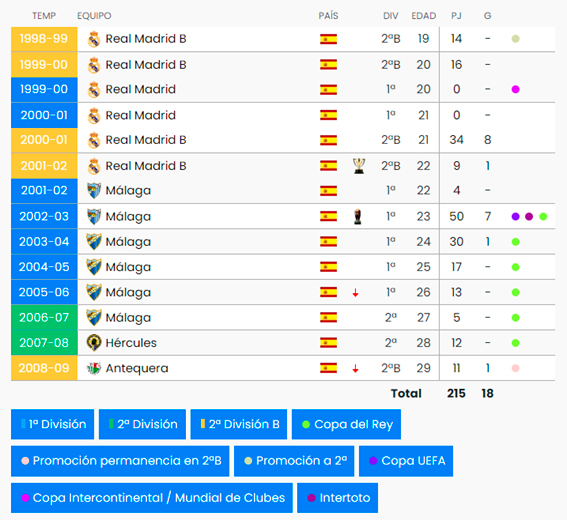Click the 2007-08 season cell
The width and height of the screenshot is (567, 520).
44,343
